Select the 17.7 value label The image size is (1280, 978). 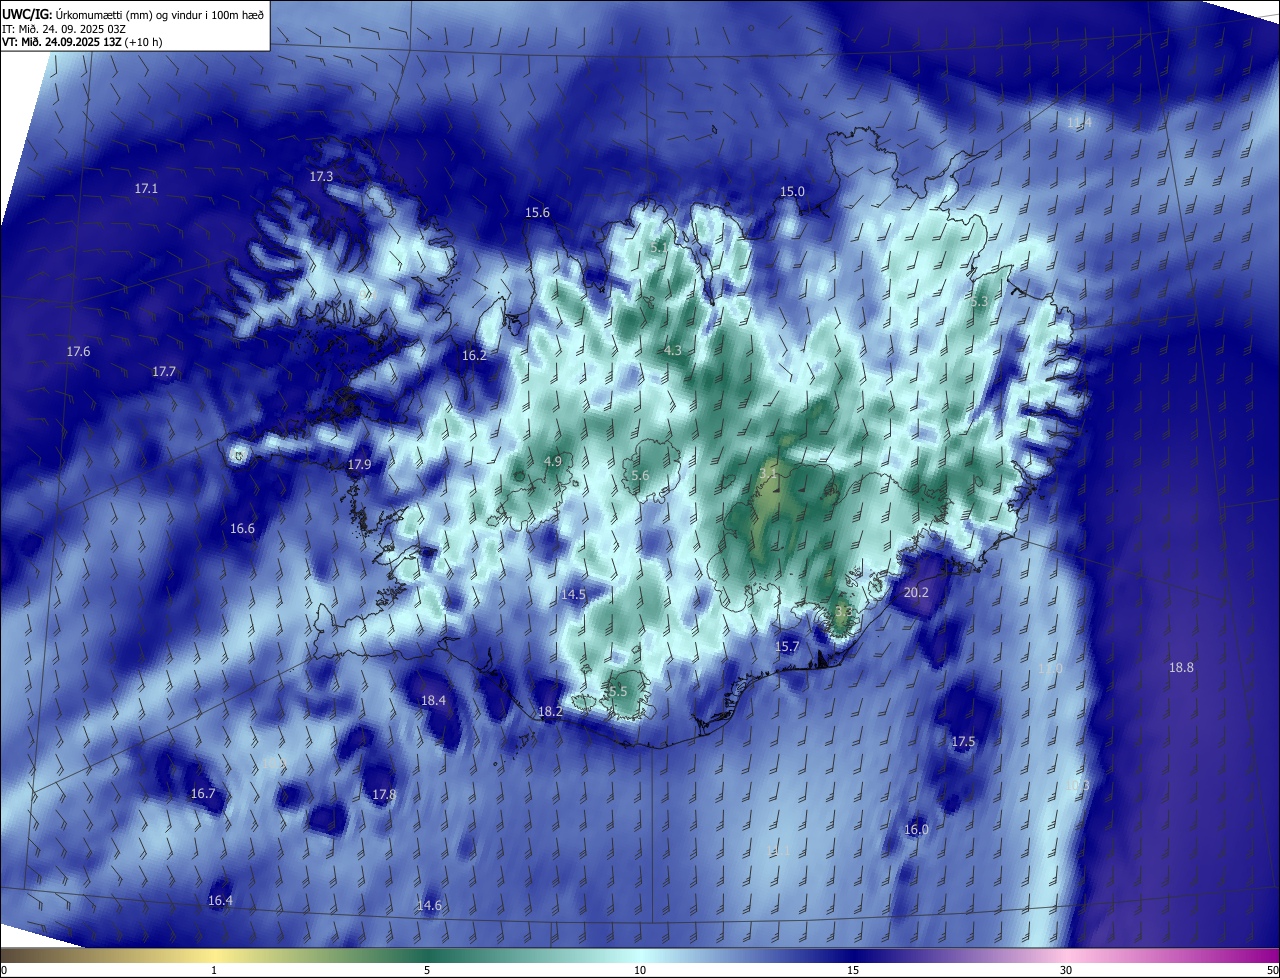(x=164, y=371)
